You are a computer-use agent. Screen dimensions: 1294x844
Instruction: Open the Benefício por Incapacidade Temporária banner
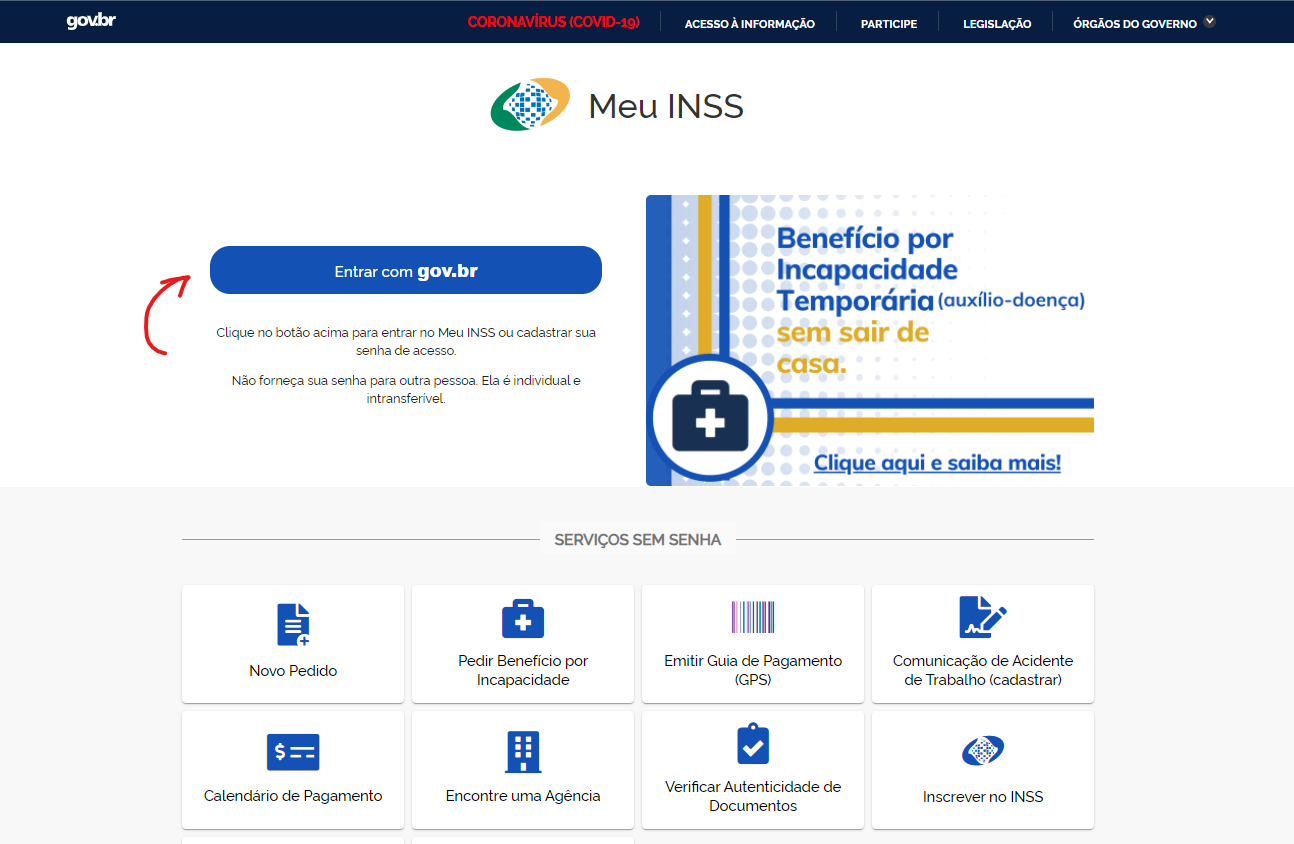(x=869, y=340)
